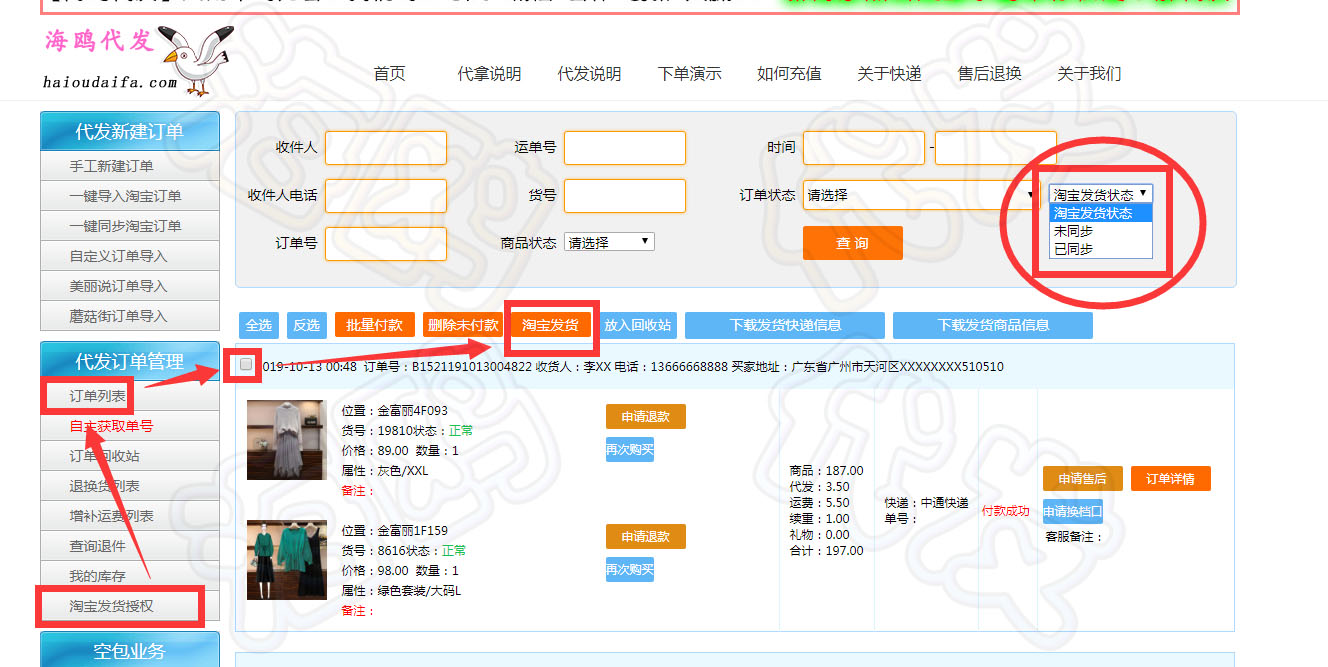Download shipping info via 下载发货快递信息
The image size is (1328, 667).
[x=784, y=325]
